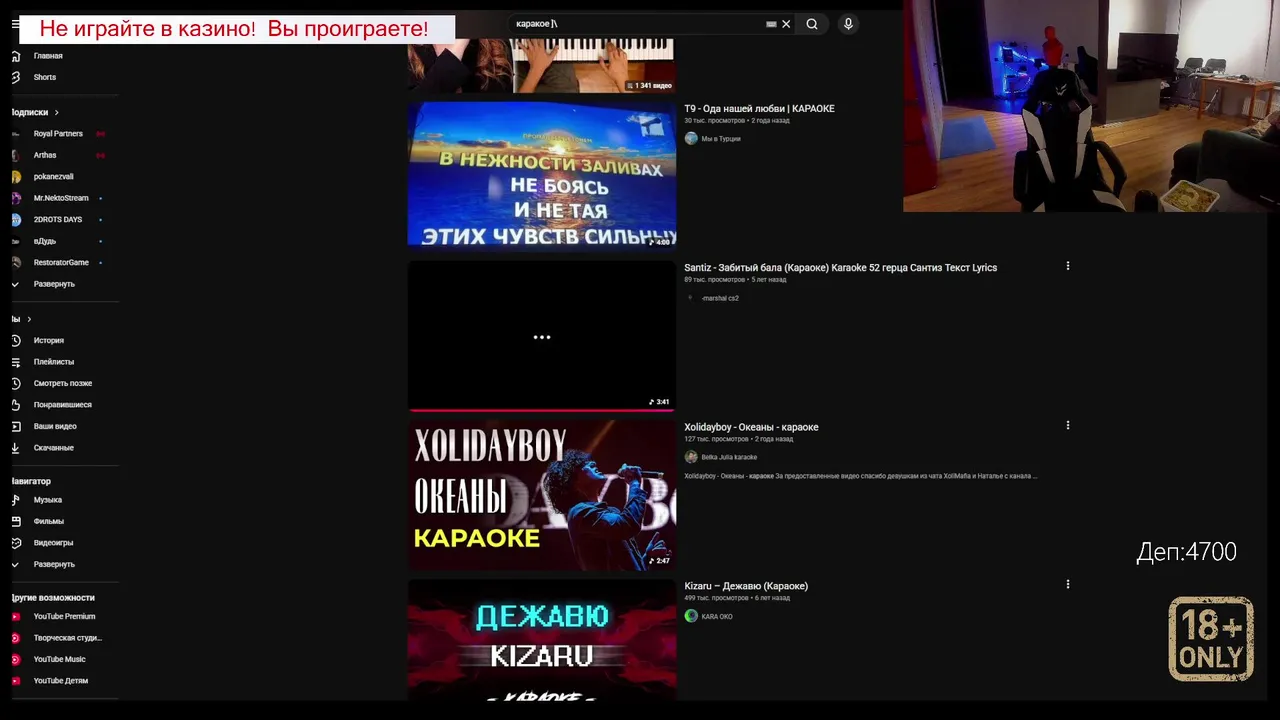Image resolution: width=1280 pixels, height=720 pixels.
Task: Open the Mr.NektoStream subscription
Action: [61, 198]
